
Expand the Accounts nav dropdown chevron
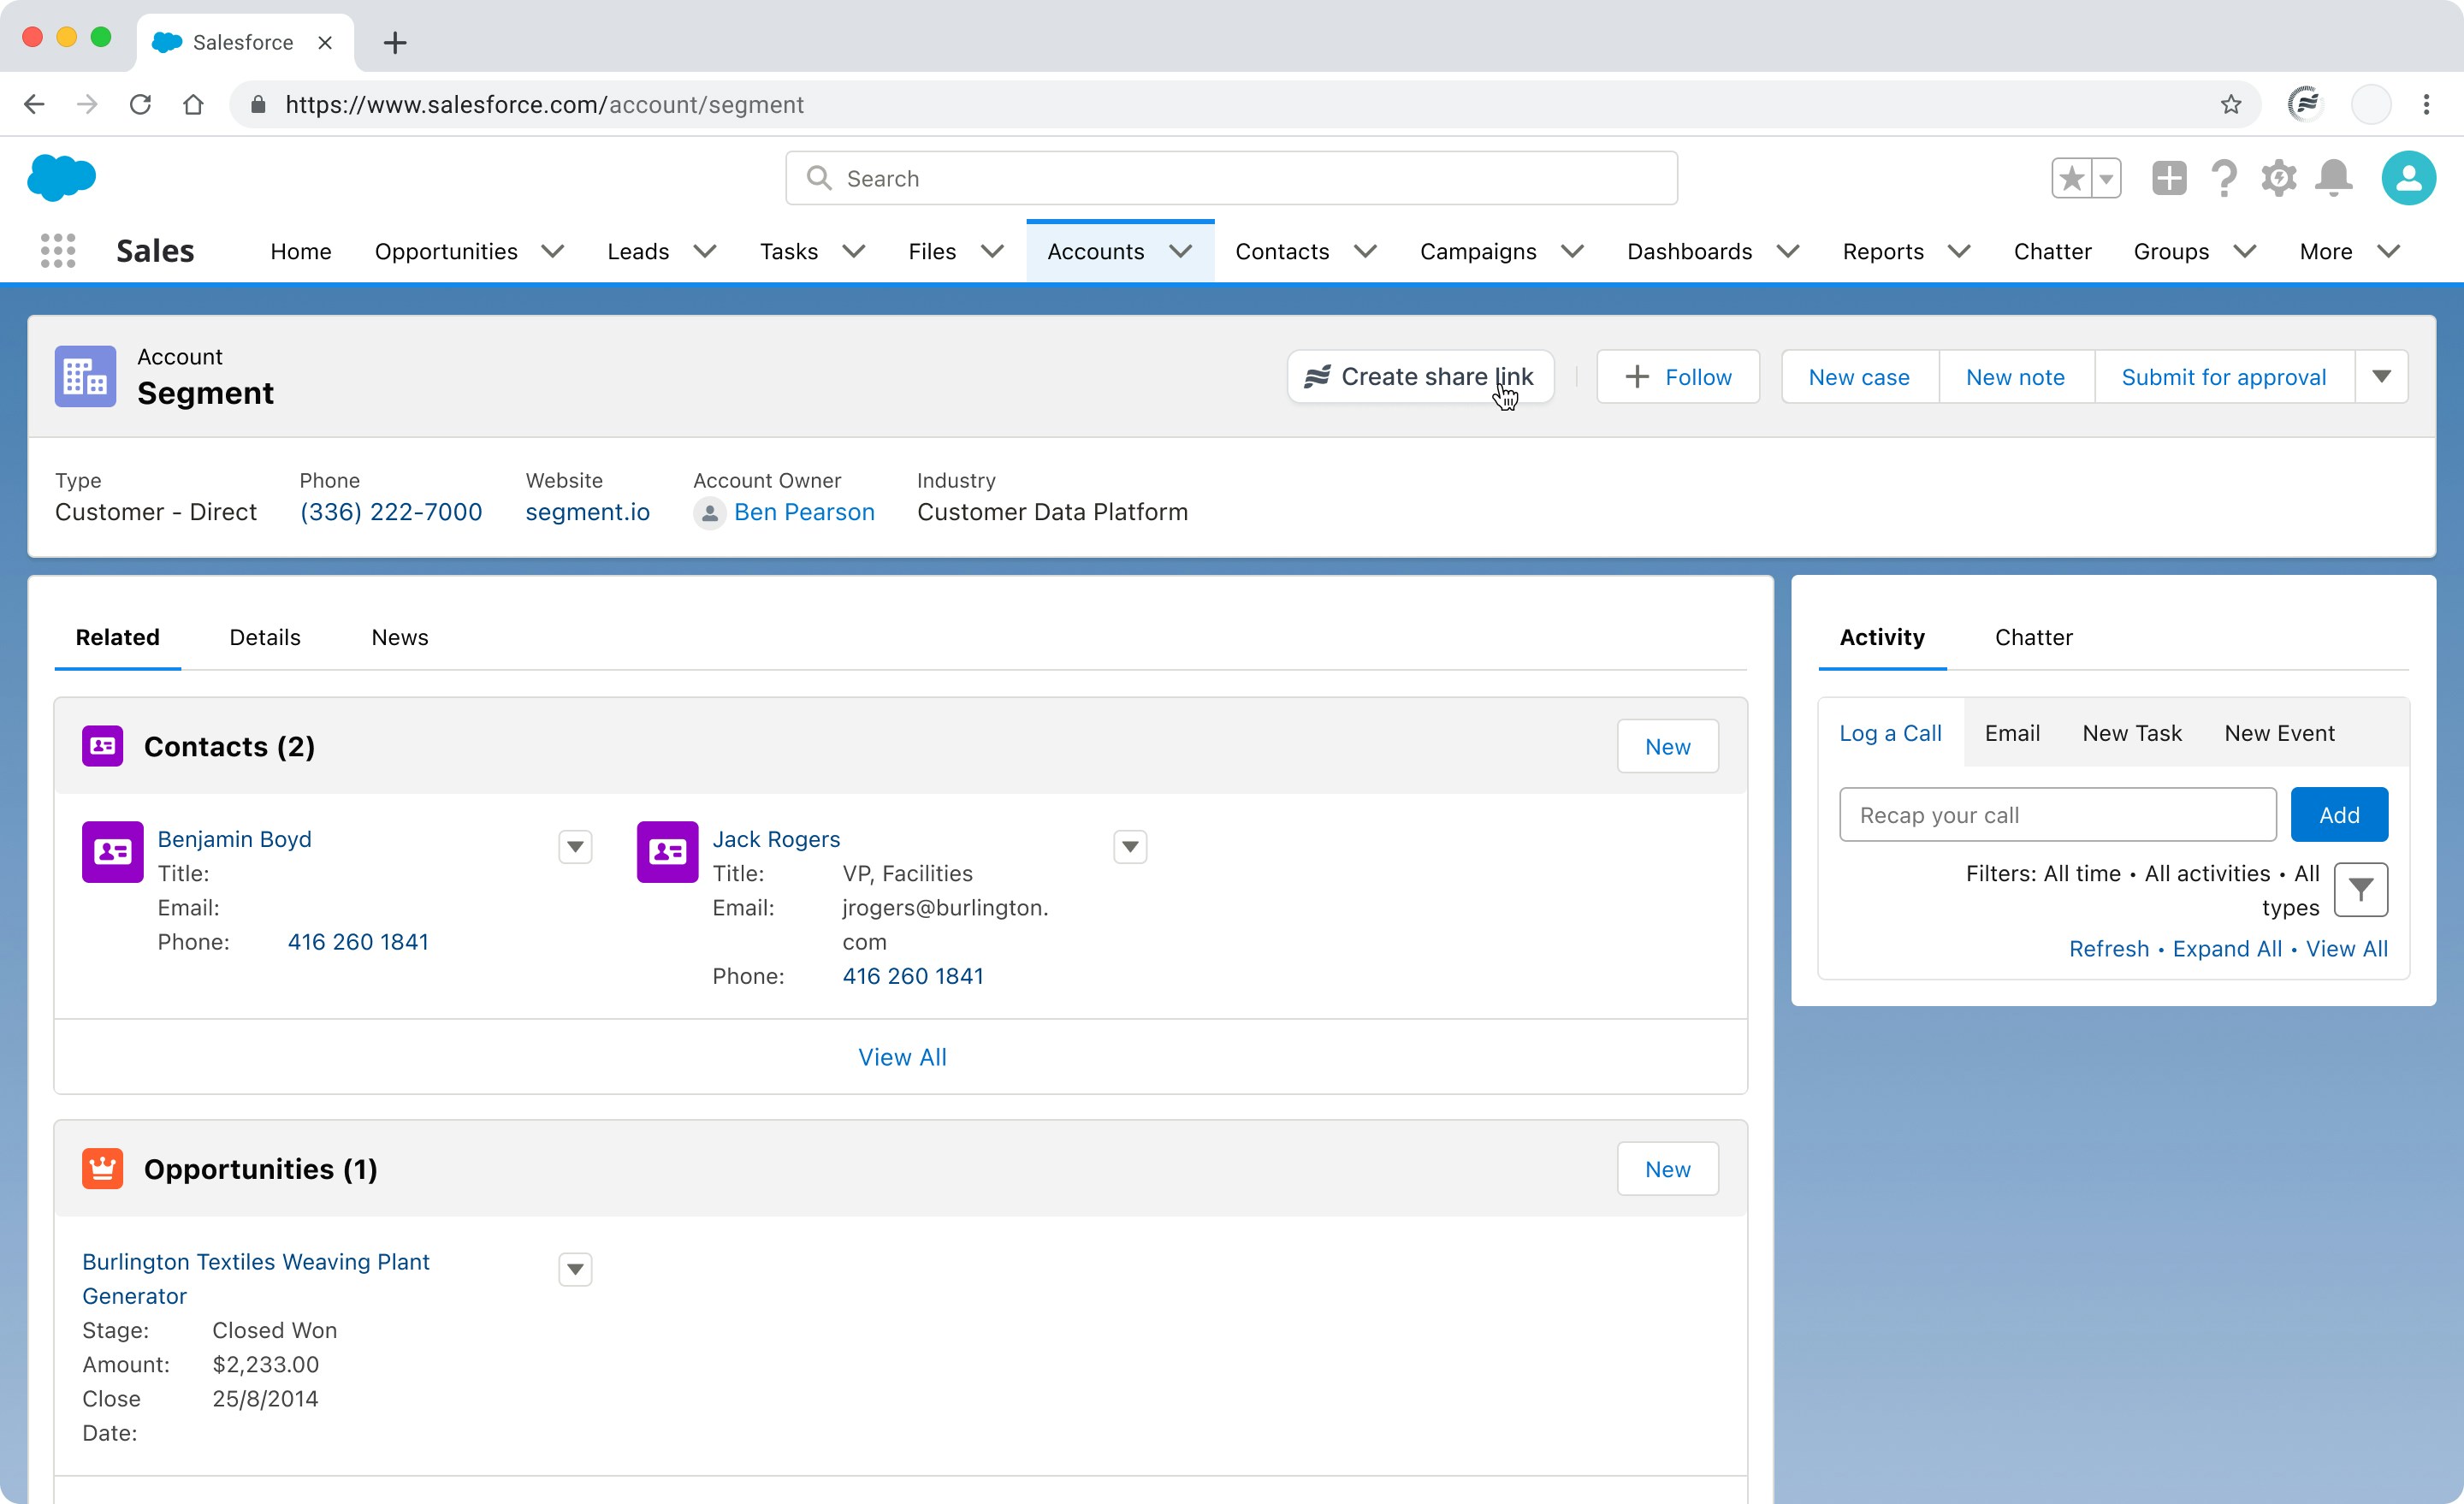1180,251
